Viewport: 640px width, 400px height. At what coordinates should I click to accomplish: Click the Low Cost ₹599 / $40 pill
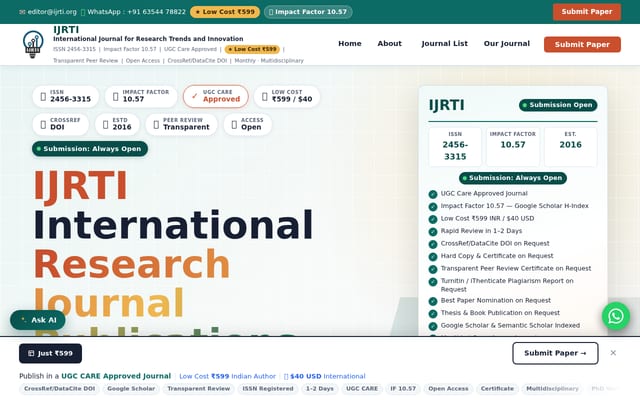tap(287, 96)
